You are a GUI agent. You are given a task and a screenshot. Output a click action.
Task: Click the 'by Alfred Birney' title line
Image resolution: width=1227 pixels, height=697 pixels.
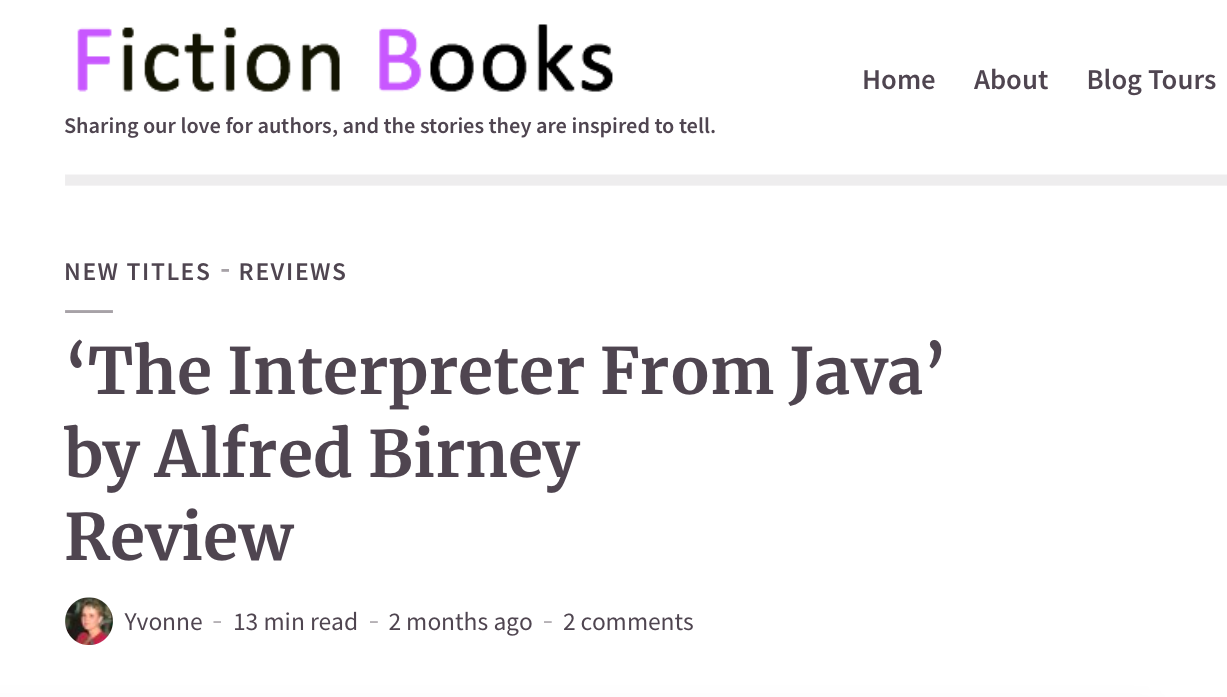[320, 452]
